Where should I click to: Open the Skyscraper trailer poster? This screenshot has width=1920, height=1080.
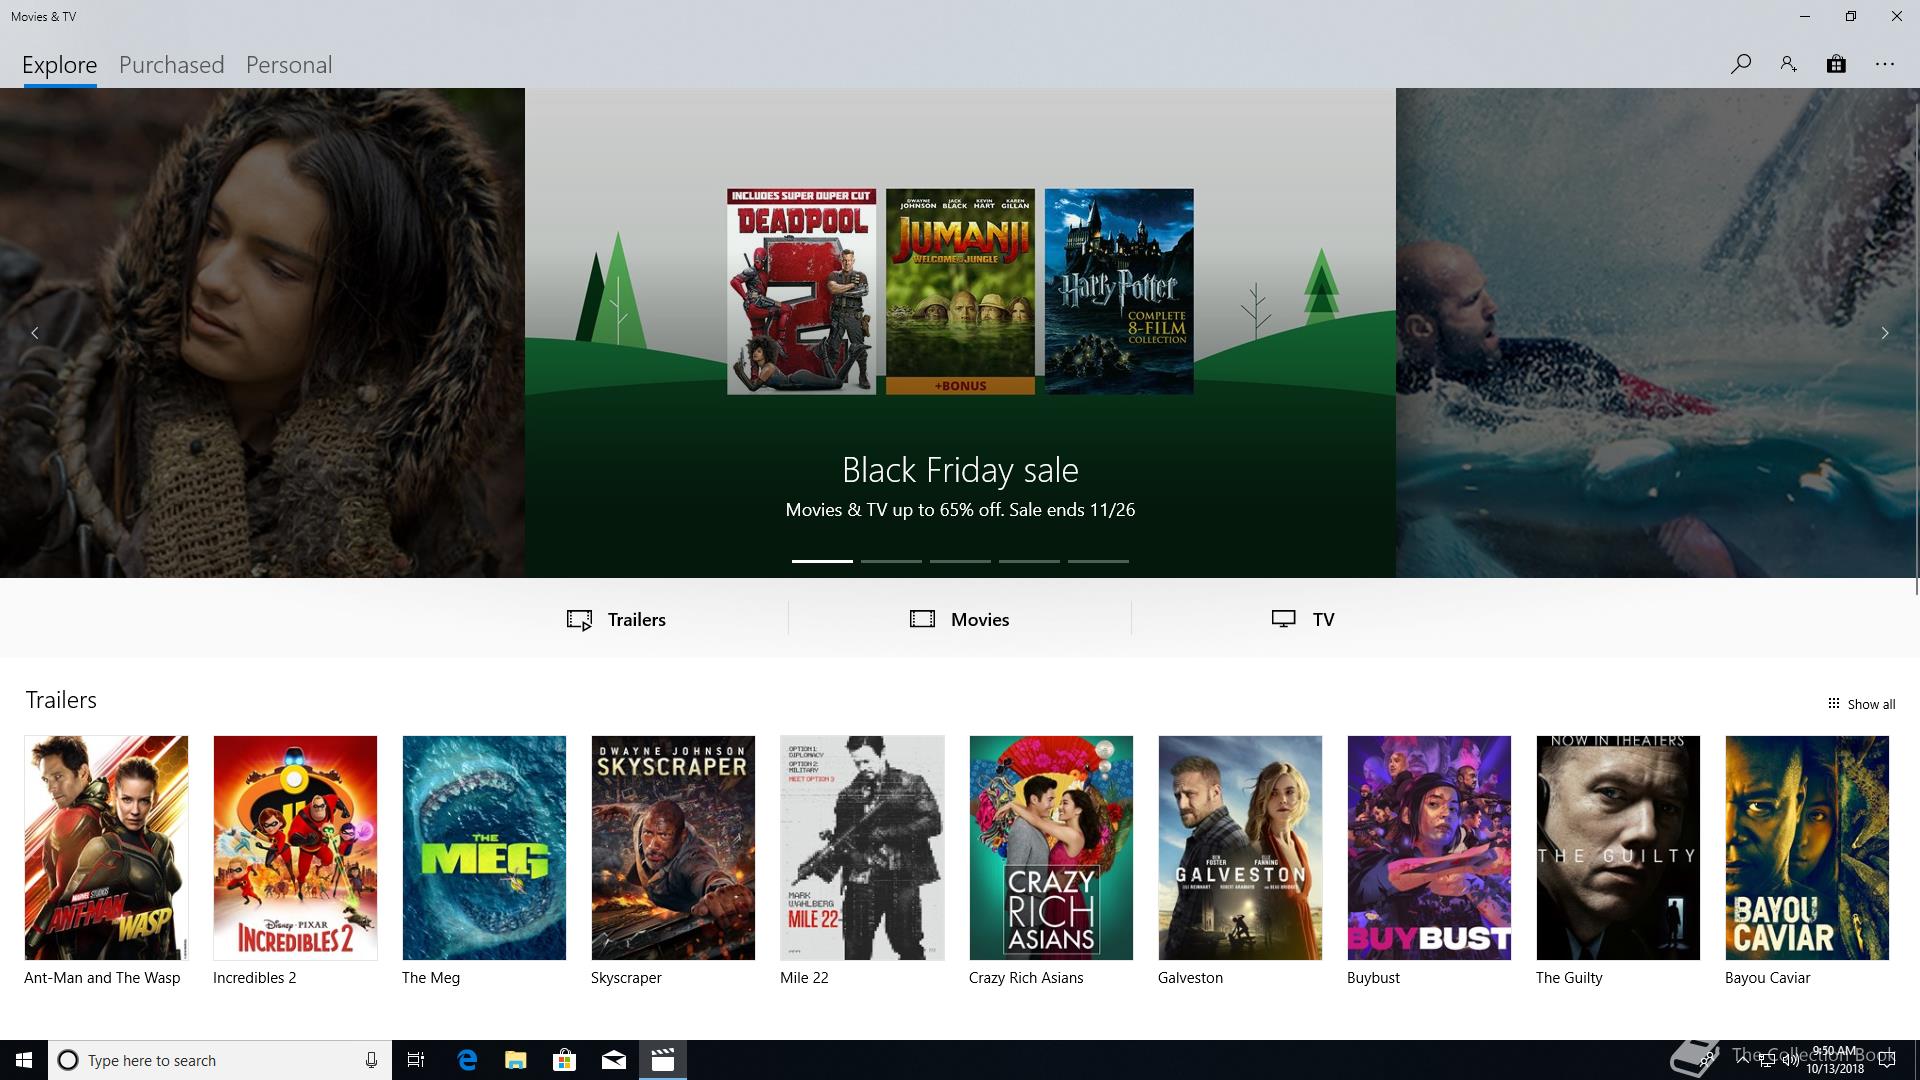[x=673, y=848]
